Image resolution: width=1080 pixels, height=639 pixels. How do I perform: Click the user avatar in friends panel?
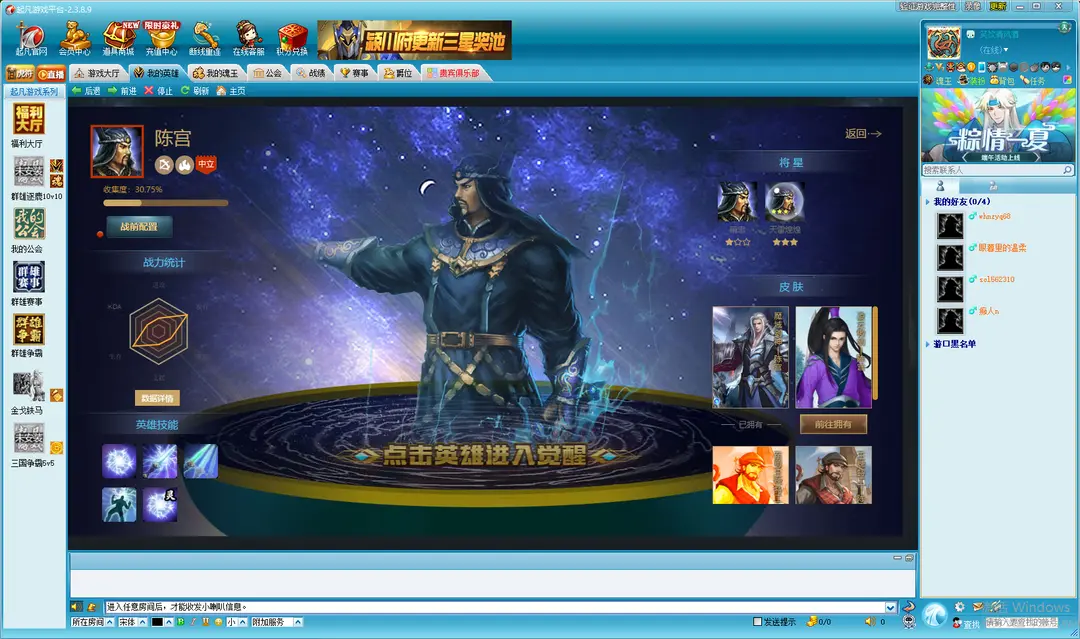(943, 43)
